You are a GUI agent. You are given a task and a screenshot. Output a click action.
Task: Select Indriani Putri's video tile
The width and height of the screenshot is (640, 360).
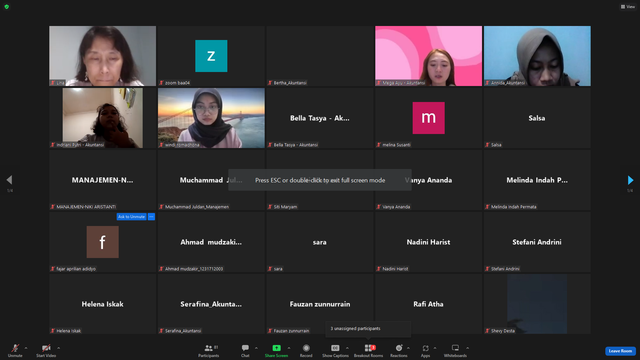102,118
